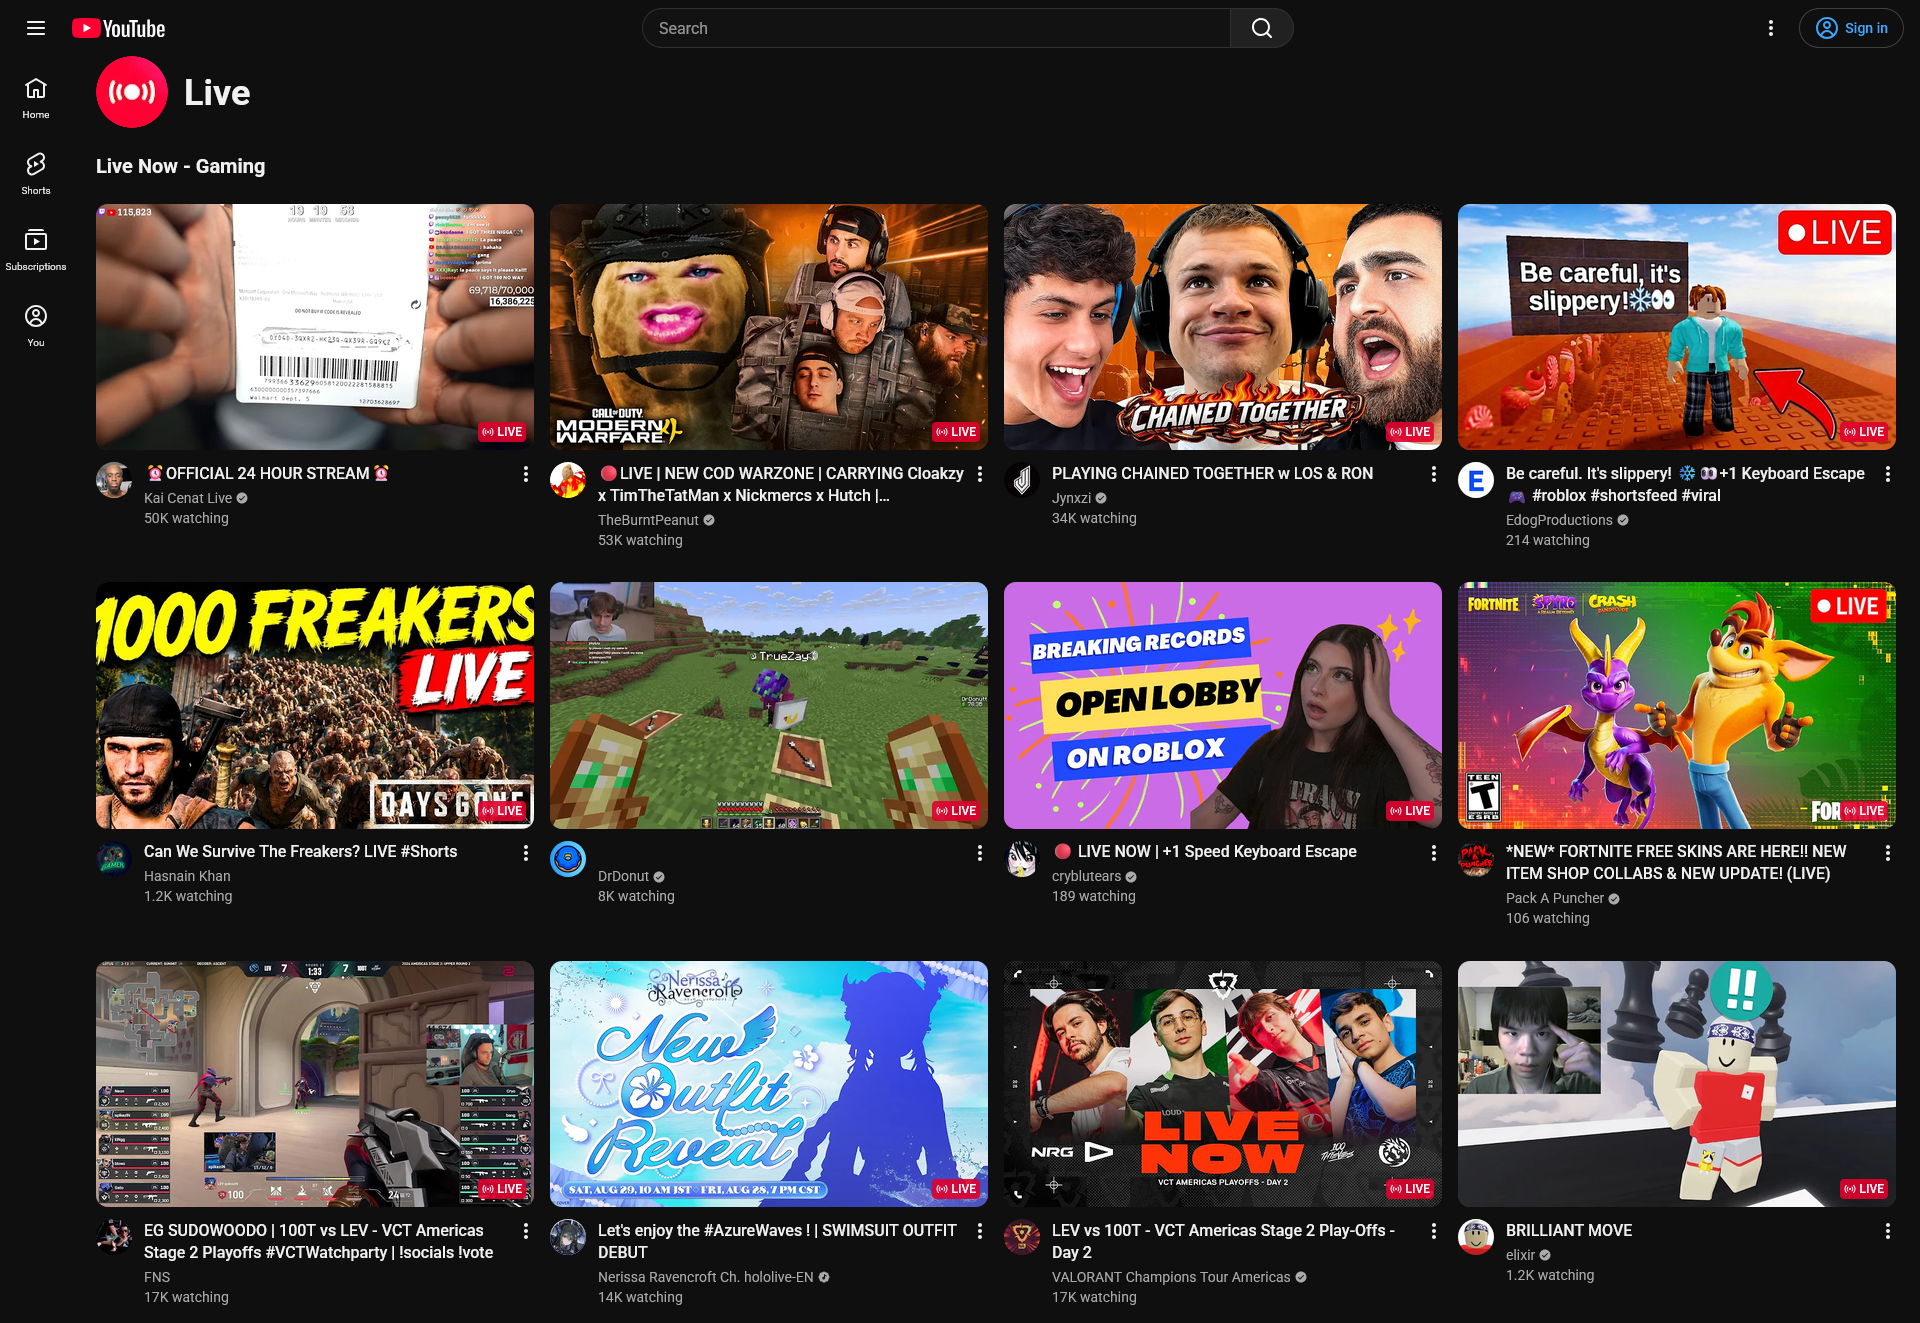The height and width of the screenshot is (1323, 1920).
Task: Open the Settings three-dot menu in header
Action: click(x=1771, y=28)
